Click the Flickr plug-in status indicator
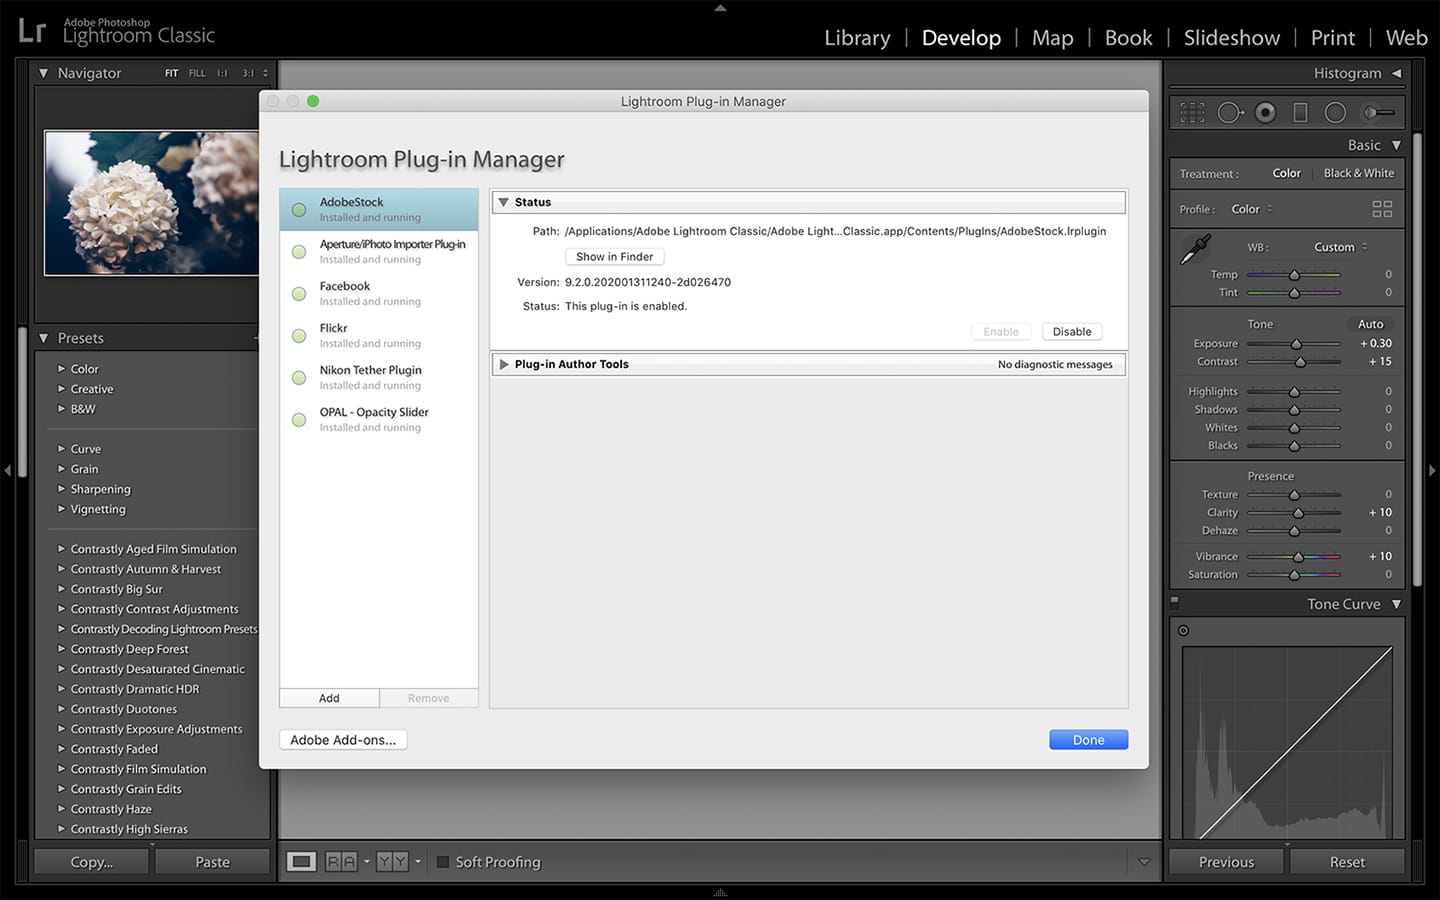The height and width of the screenshot is (900, 1440). tap(299, 336)
